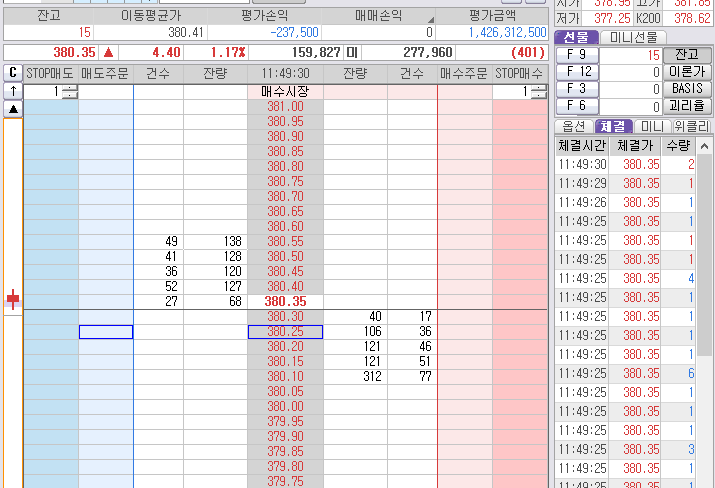Click the 평가금액 value 1,426,312,500

tap(508, 32)
